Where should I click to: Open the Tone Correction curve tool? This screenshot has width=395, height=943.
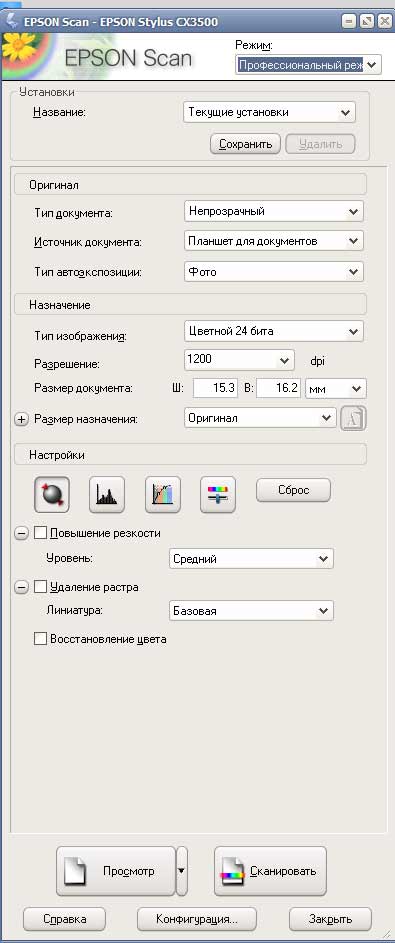click(x=163, y=494)
